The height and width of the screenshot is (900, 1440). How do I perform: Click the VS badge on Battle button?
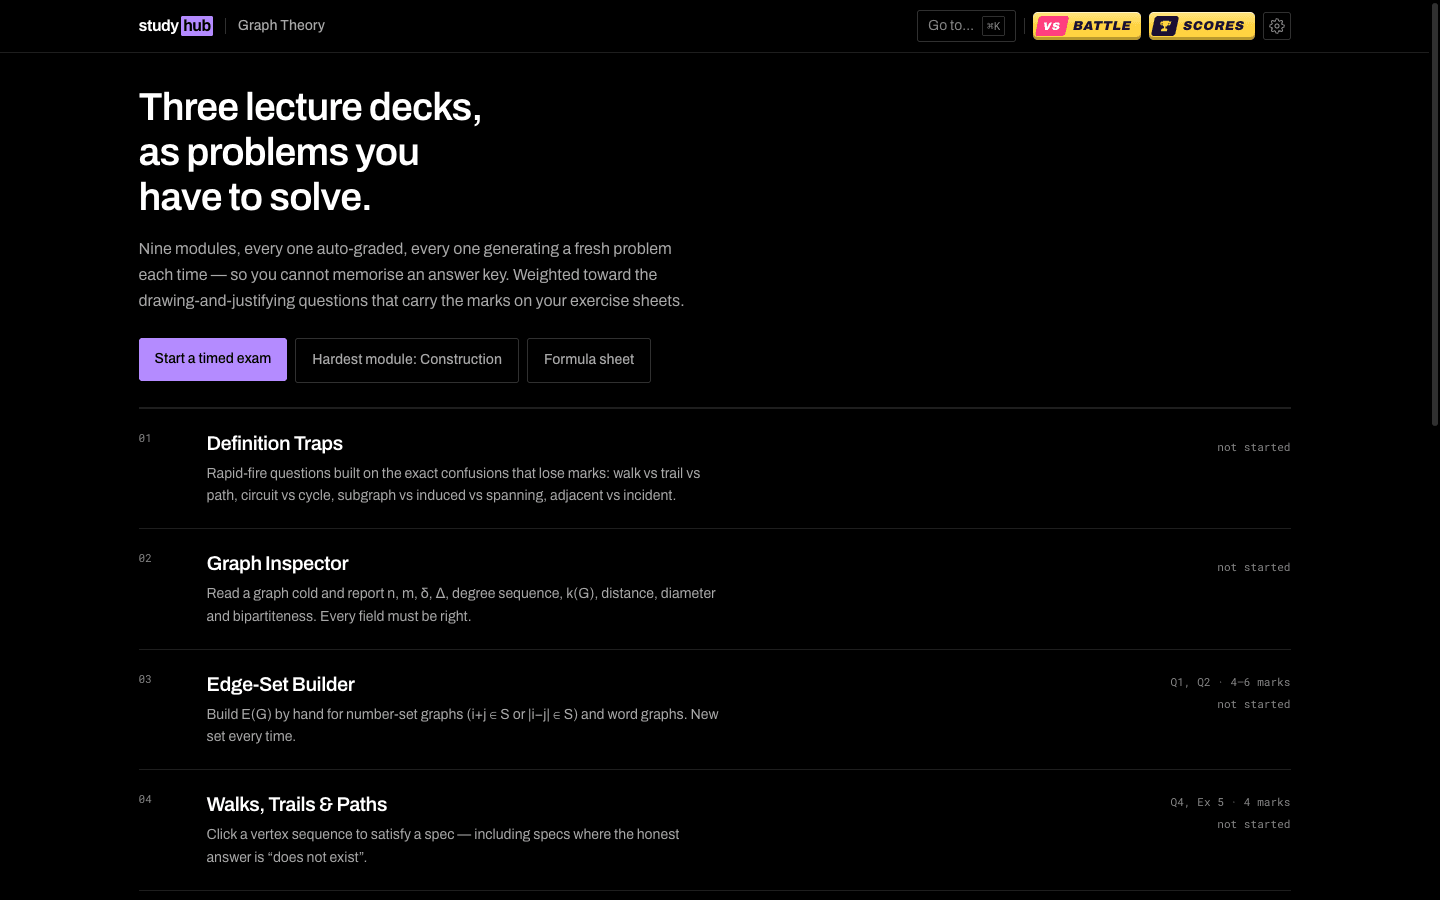point(1051,26)
